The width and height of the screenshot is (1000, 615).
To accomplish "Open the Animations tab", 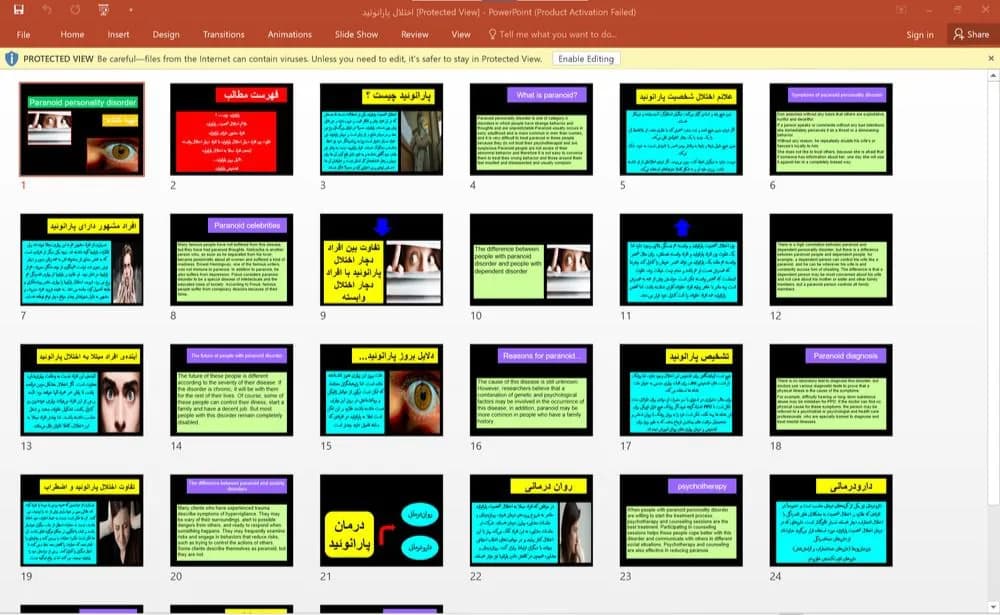I will (290, 34).
